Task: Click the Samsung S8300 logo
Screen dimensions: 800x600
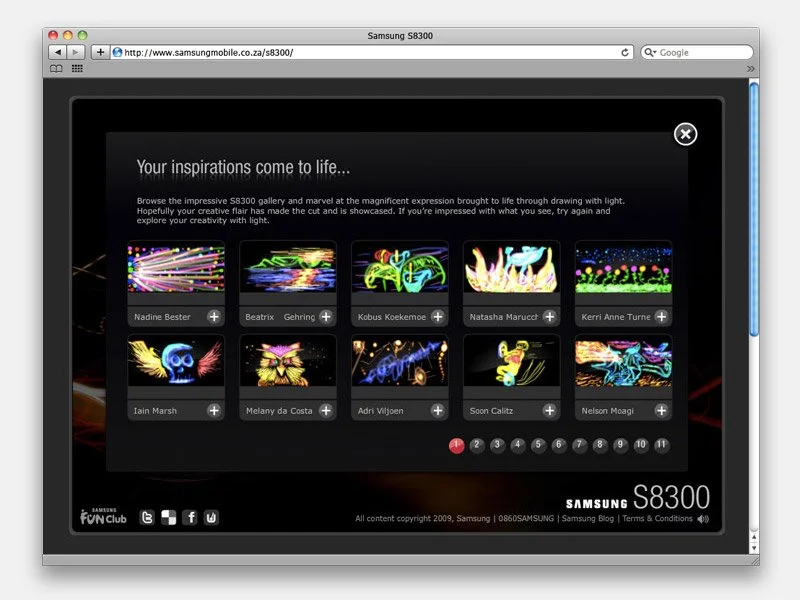Action: click(638, 497)
